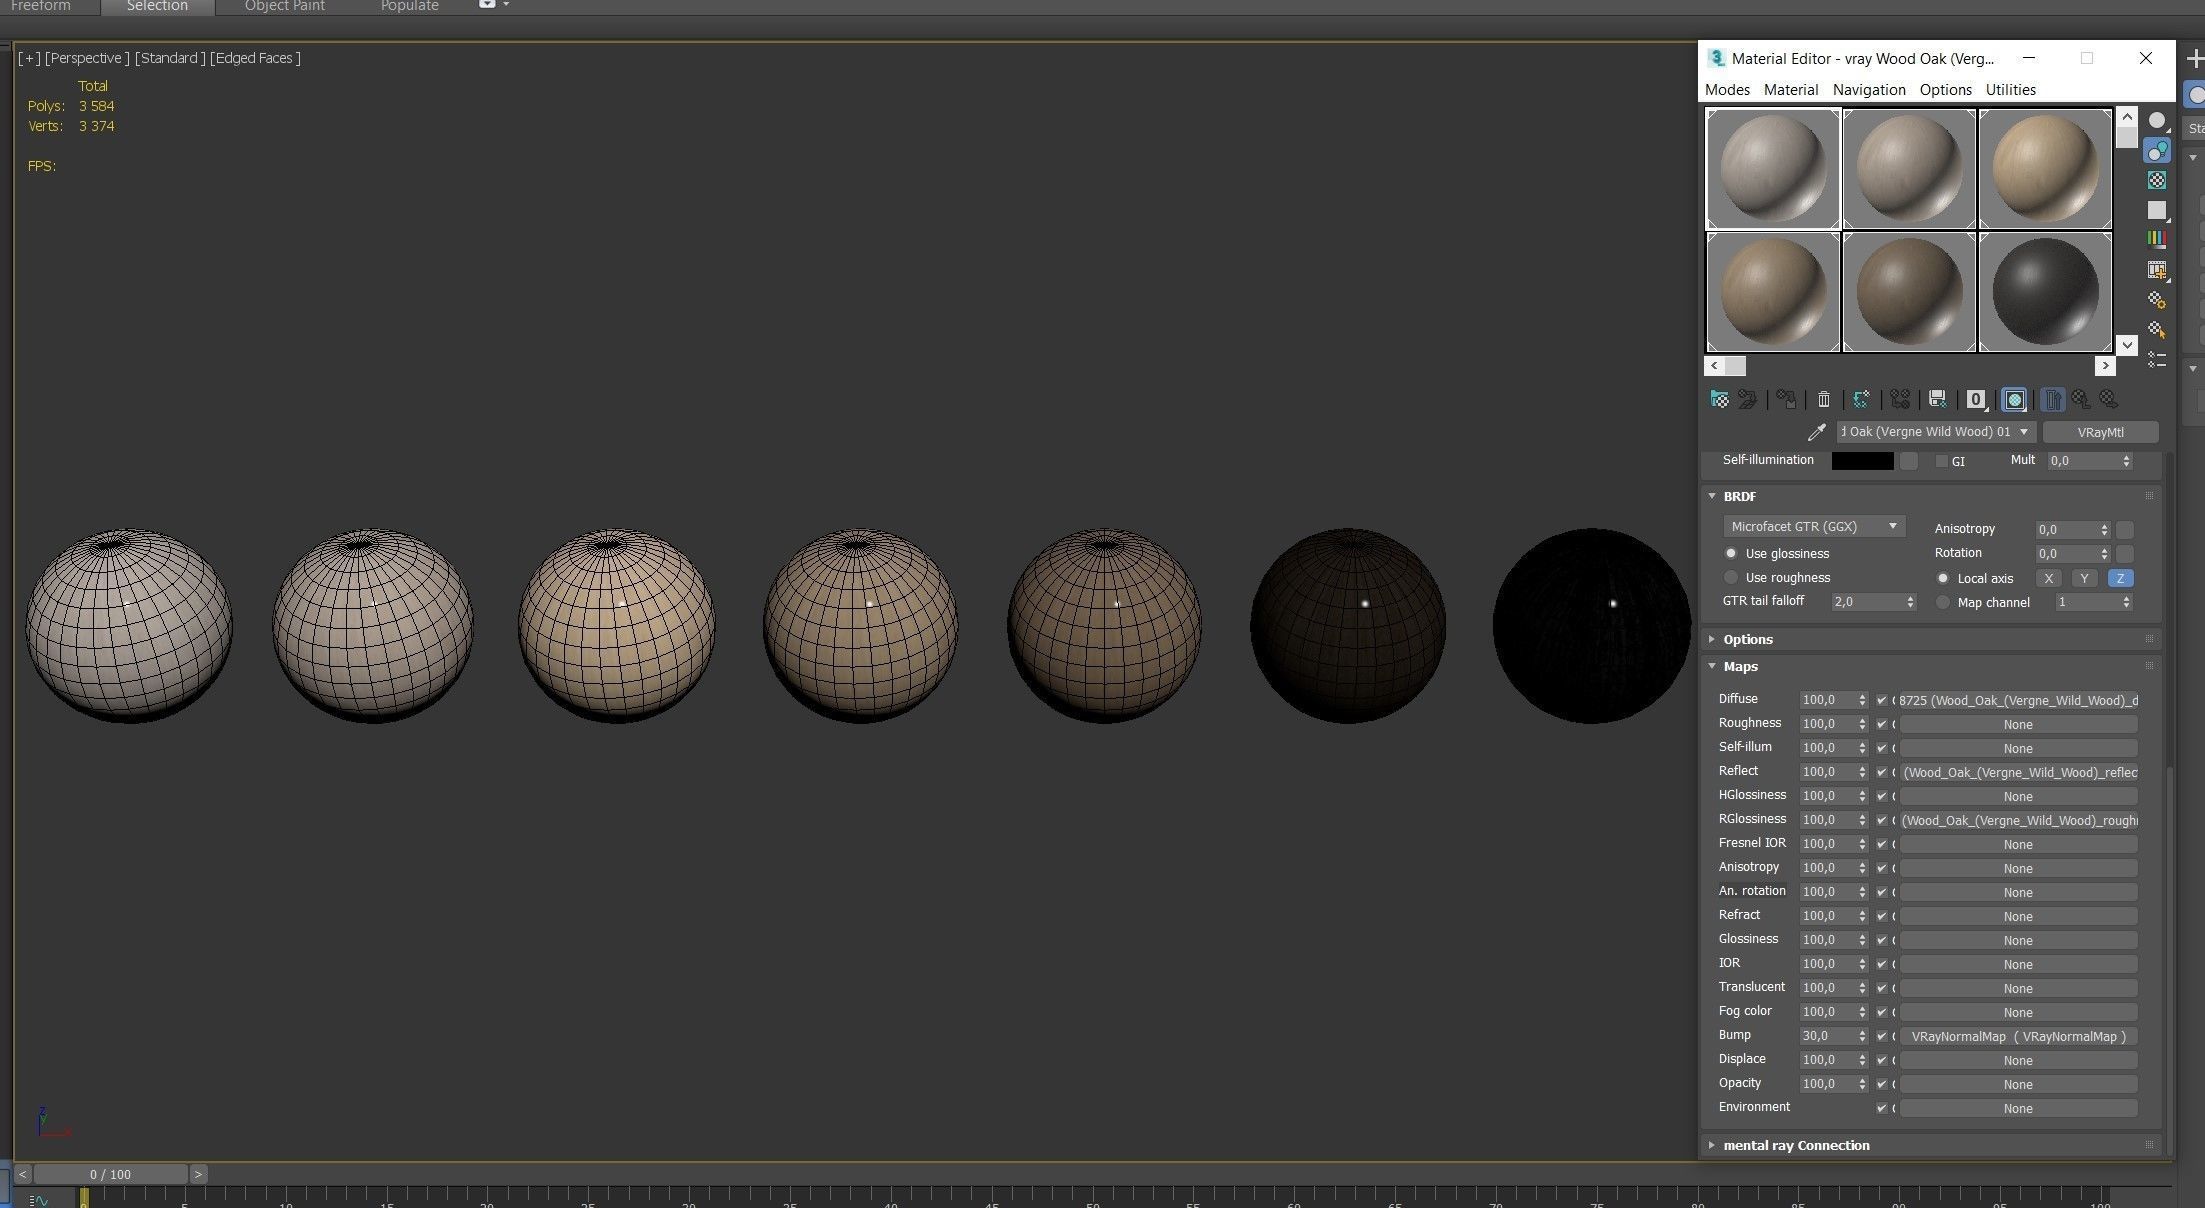The height and width of the screenshot is (1208, 2205).
Task: Select the Map channel radio button
Action: tap(1943, 603)
